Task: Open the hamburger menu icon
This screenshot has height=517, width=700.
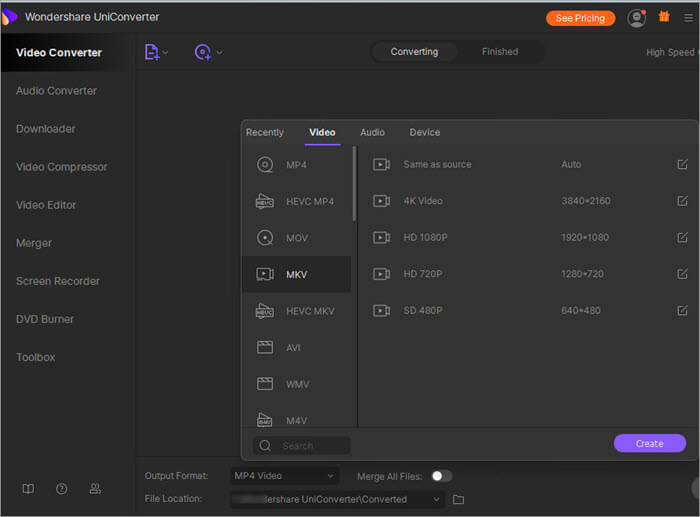Action: (688, 18)
